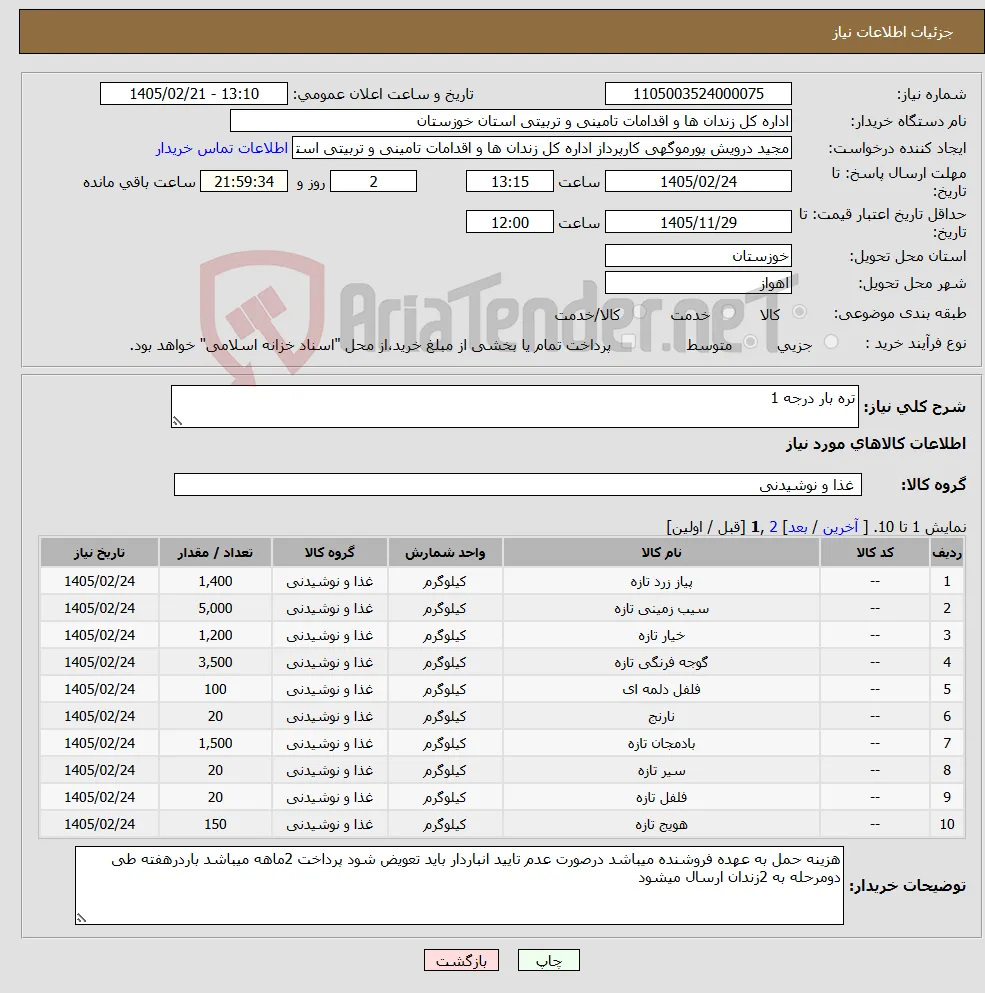Click the resize handle of description textarea
This screenshot has height=993, width=985.
coord(177,421)
